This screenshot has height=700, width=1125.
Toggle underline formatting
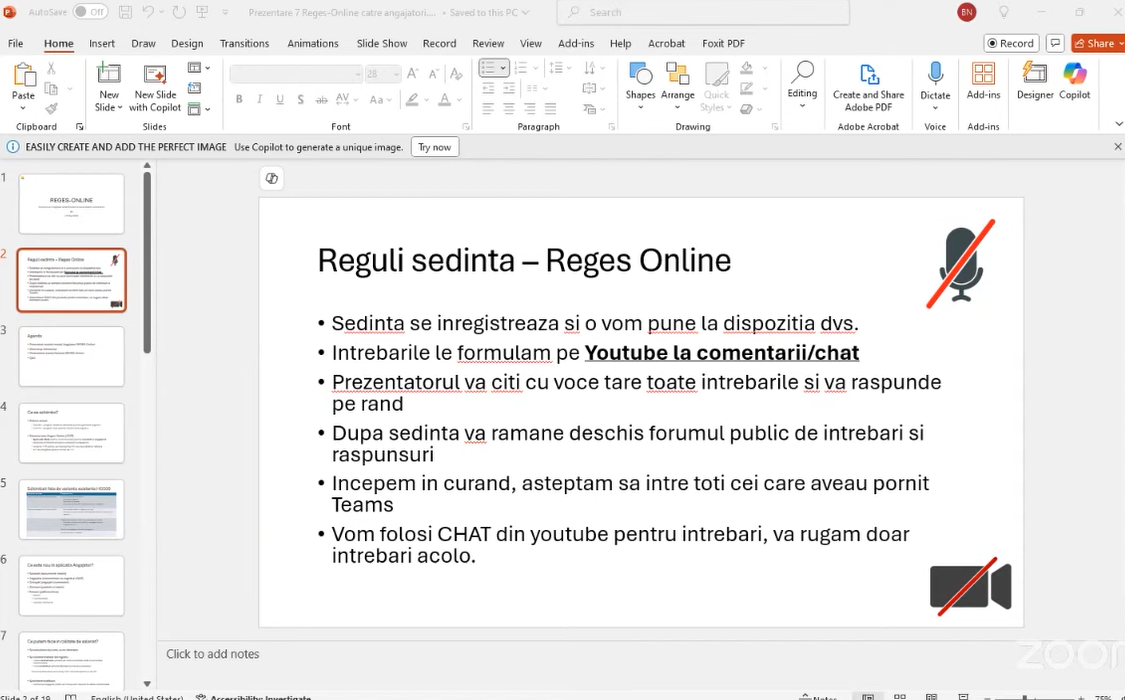[280, 100]
